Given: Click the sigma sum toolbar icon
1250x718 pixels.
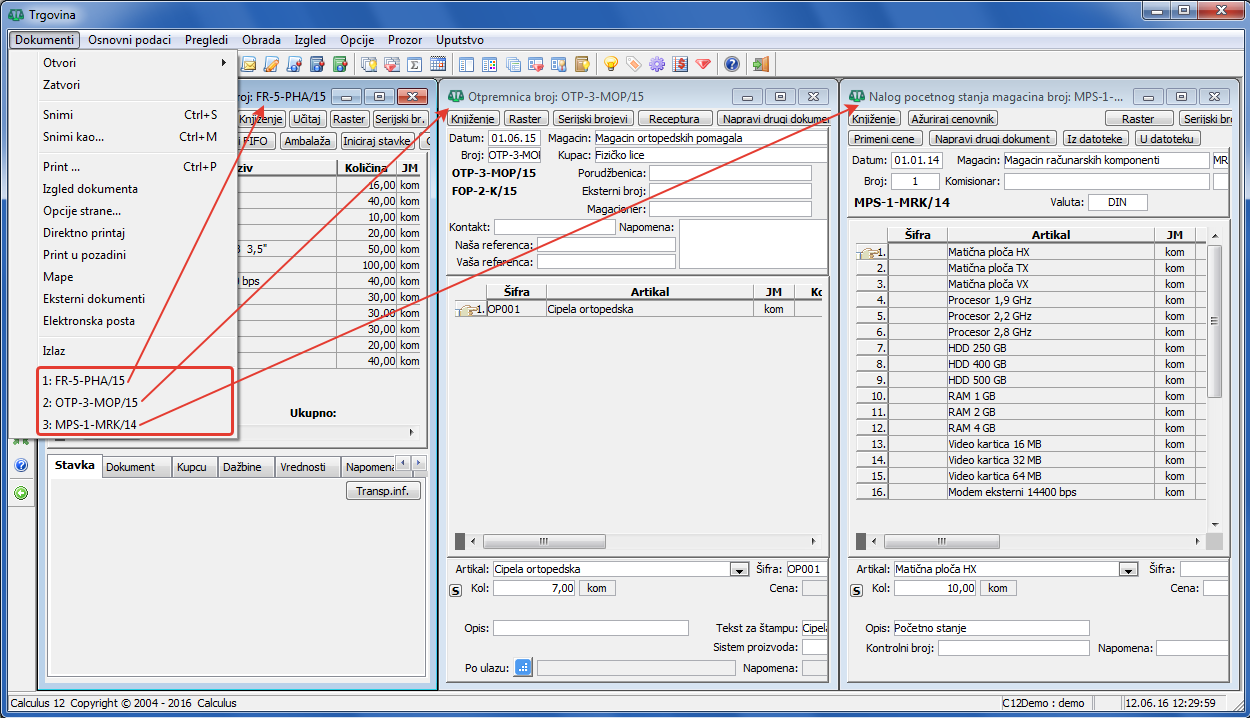Looking at the screenshot, I should (413, 64).
